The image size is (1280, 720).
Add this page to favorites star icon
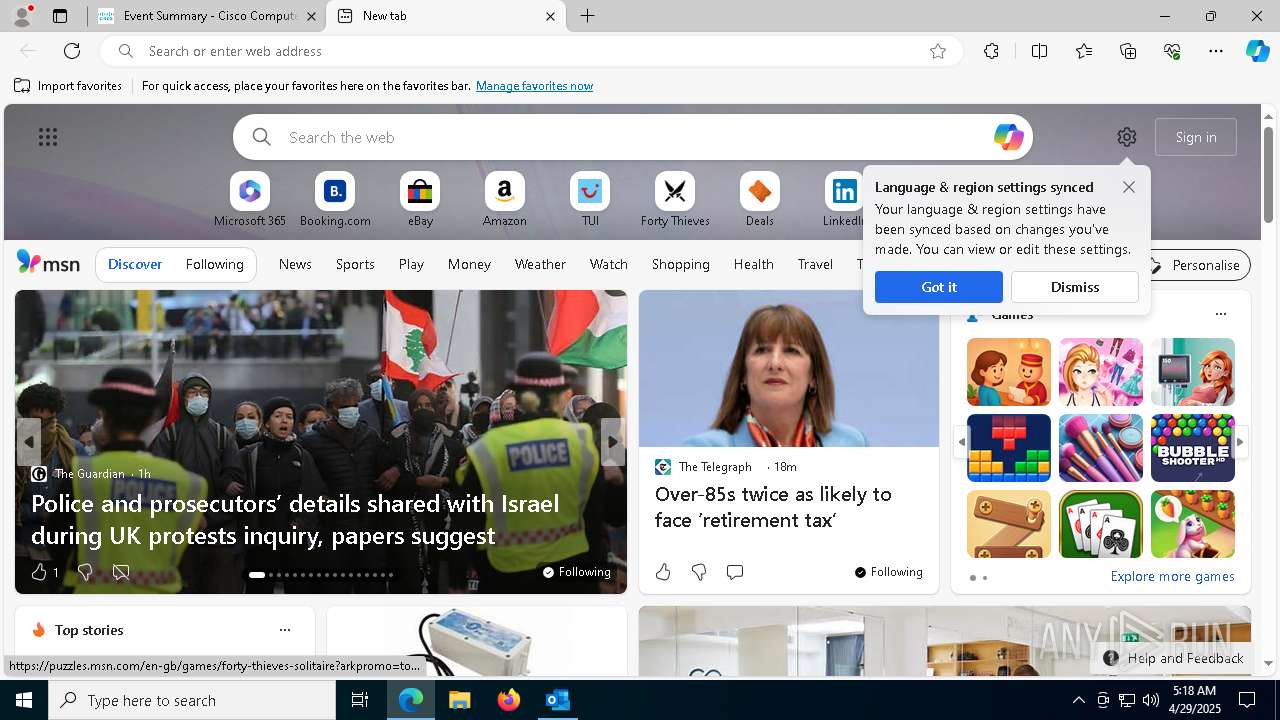coord(938,51)
